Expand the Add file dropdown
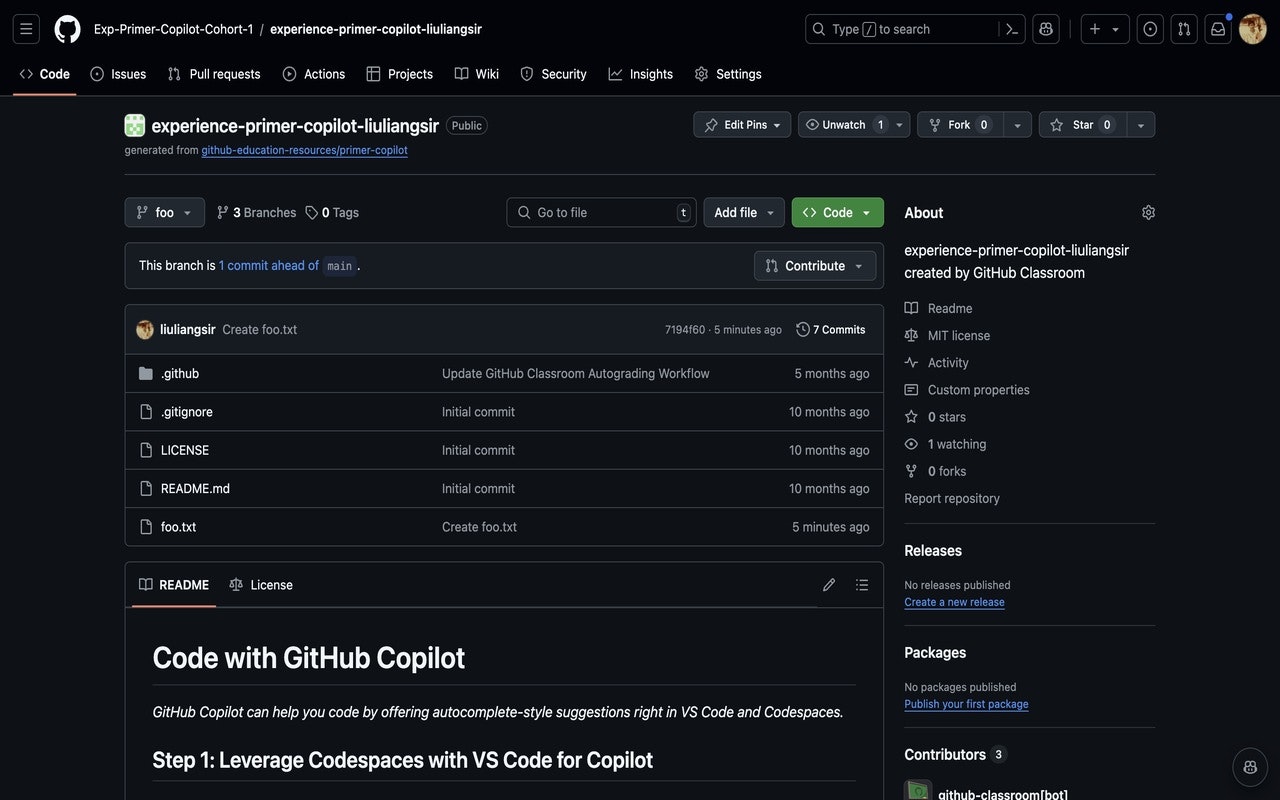The width and height of the screenshot is (1280, 800). [x=745, y=212]
